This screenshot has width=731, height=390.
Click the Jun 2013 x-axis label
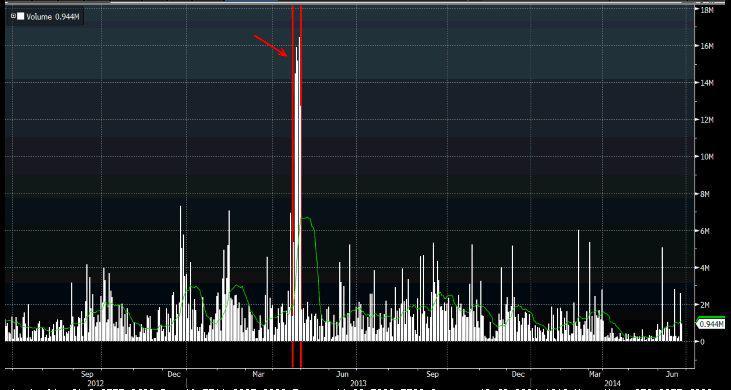pyautogui.click(x=343, y=374)
